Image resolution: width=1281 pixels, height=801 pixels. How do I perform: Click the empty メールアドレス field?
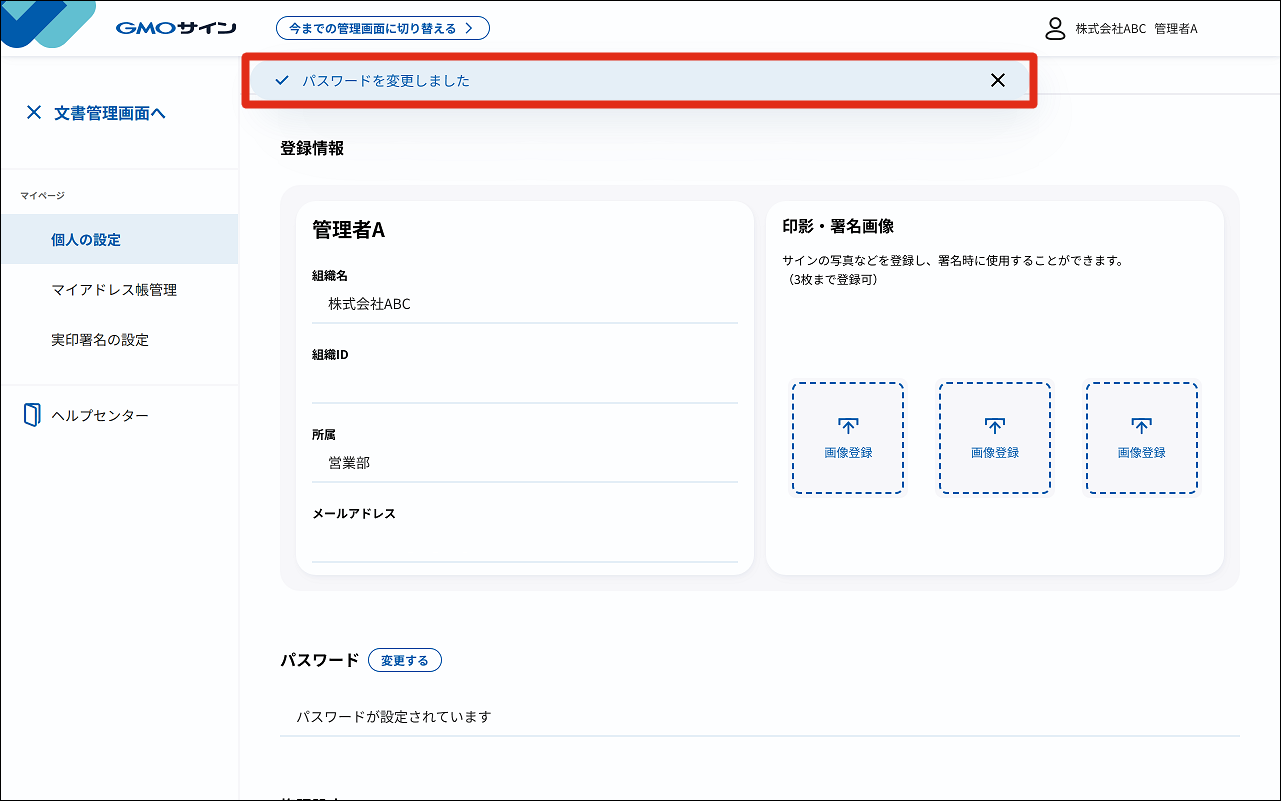pyautogui.click(x=524, y=543)
